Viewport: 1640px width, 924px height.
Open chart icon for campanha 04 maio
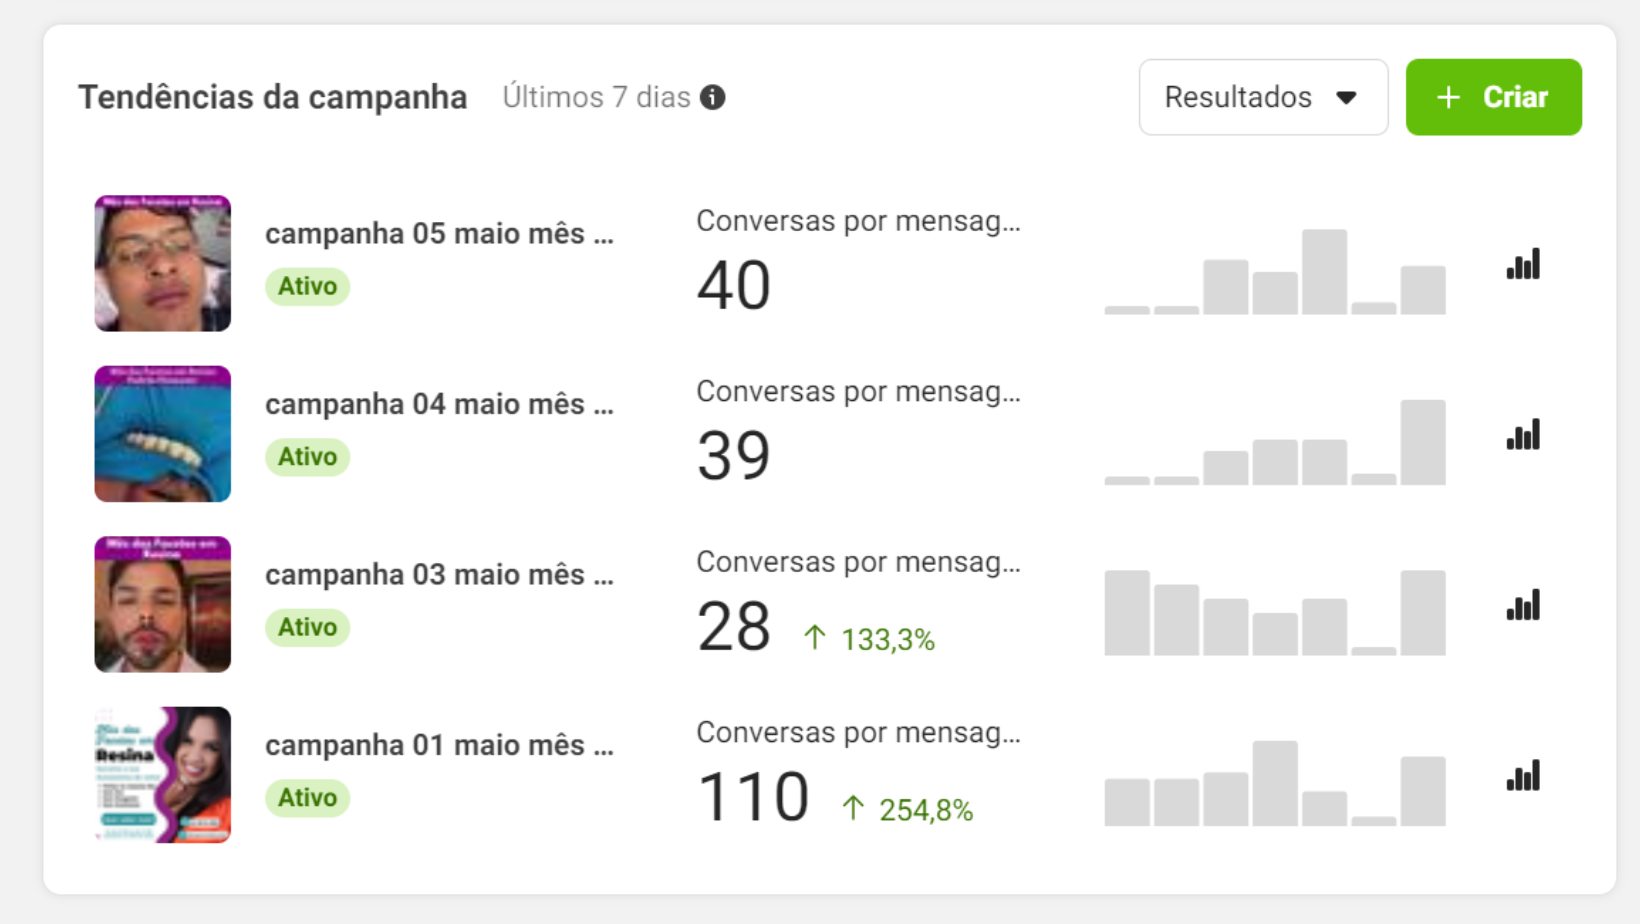point(1523,436)
